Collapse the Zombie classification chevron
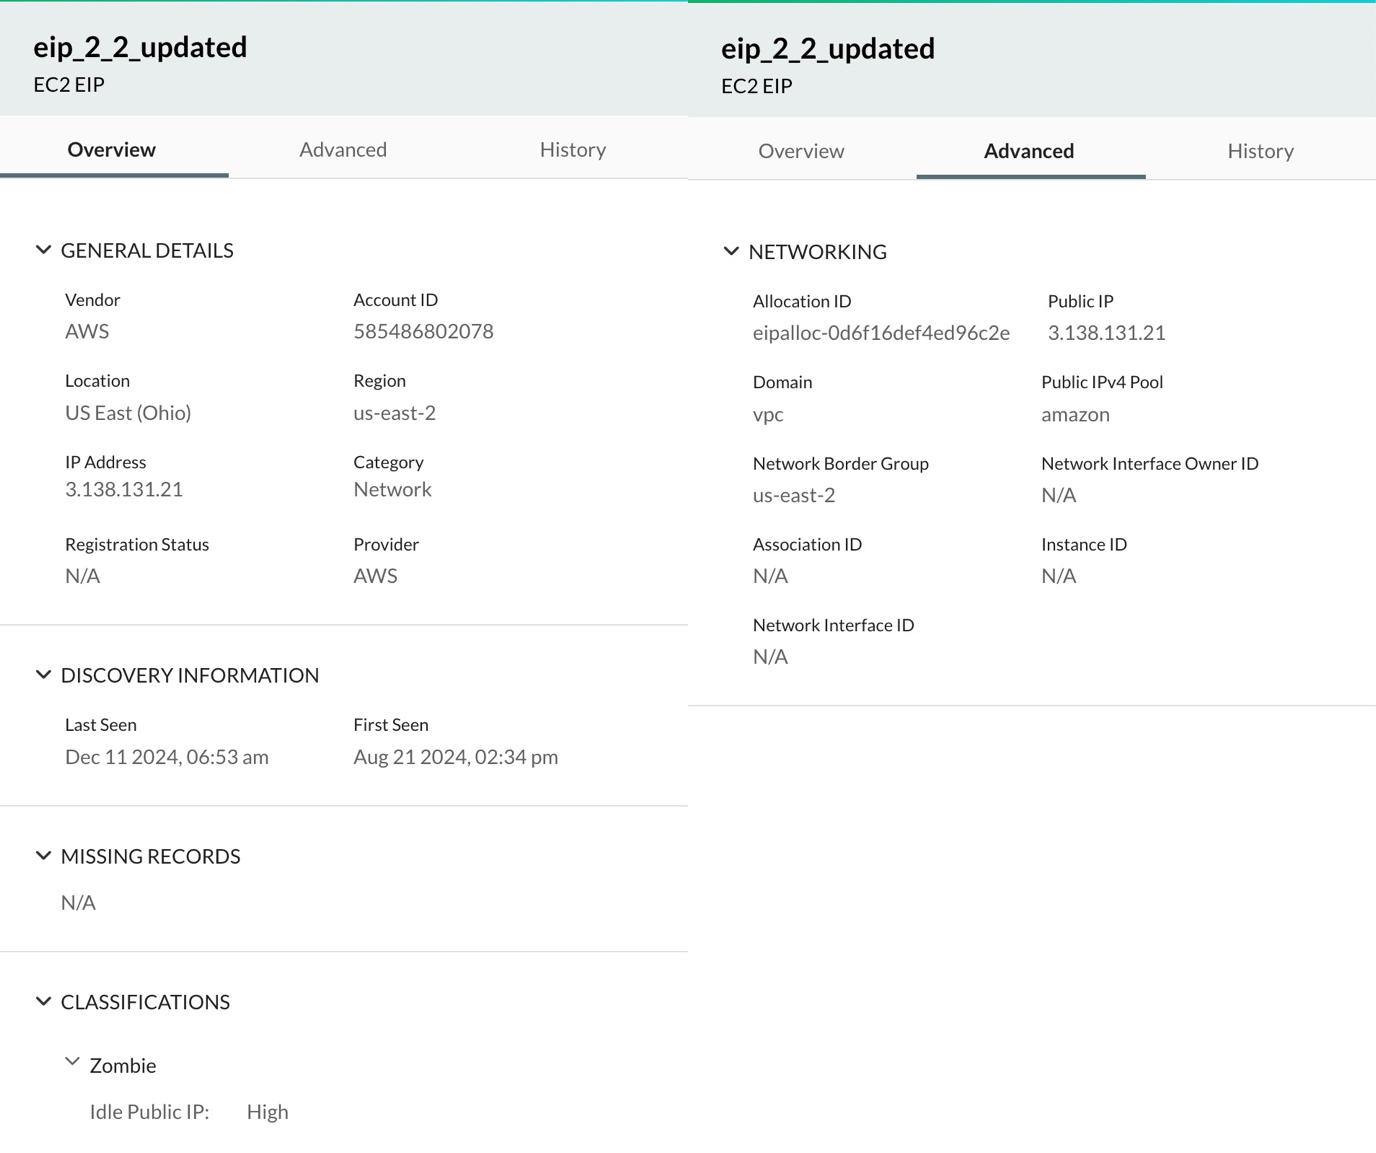This screenshot has height=1153, width=1376. click(x=72, y=1063)
